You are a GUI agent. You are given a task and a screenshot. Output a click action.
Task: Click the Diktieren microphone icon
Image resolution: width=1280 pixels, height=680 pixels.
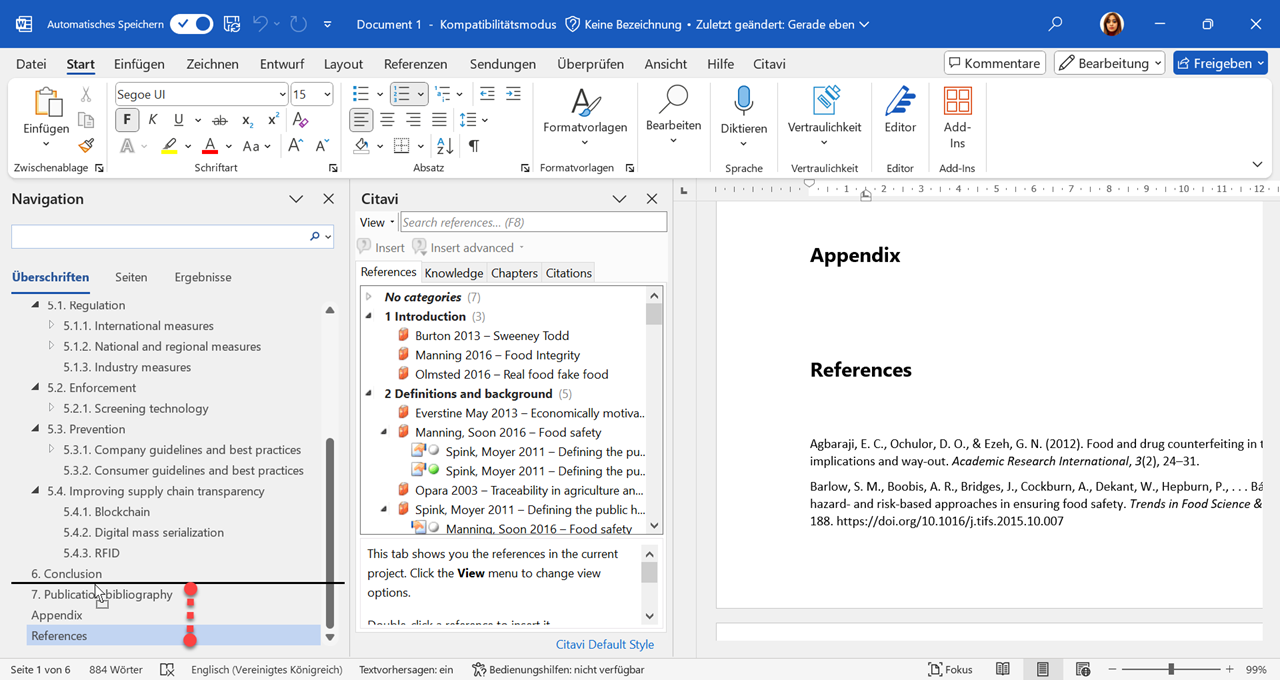743,102
